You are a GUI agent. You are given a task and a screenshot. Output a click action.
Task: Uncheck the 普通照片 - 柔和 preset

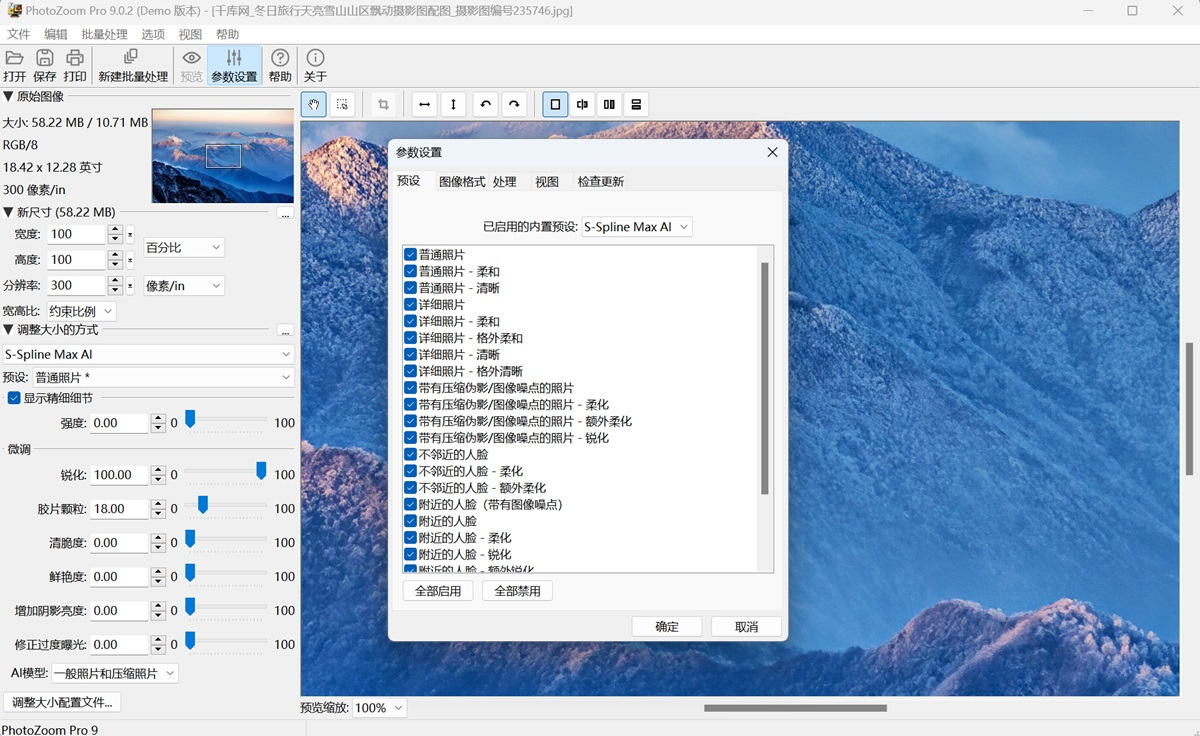pyautogui.click(x=411, y=272)
